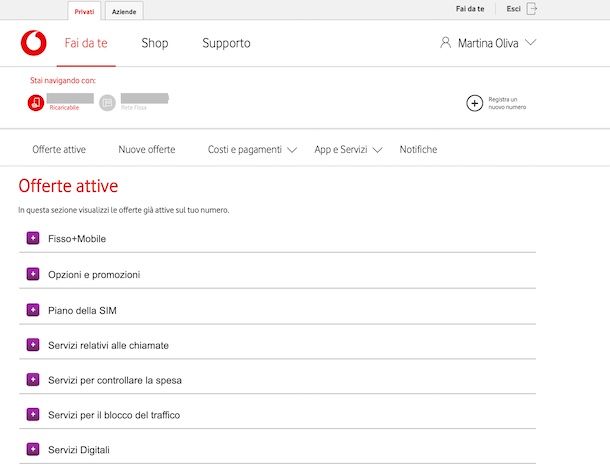The height and width of the screenshot is (474, 610).
Task: Go to Nuove offerte
Action: pos(147,149)
